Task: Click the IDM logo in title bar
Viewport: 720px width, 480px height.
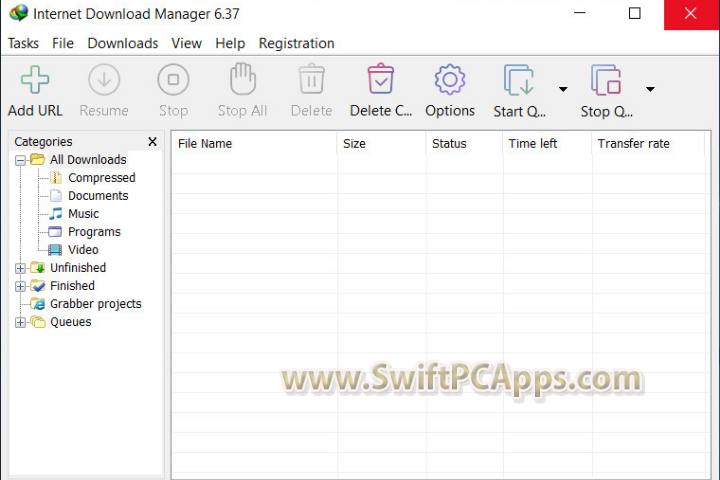Action: pos(18,13)
